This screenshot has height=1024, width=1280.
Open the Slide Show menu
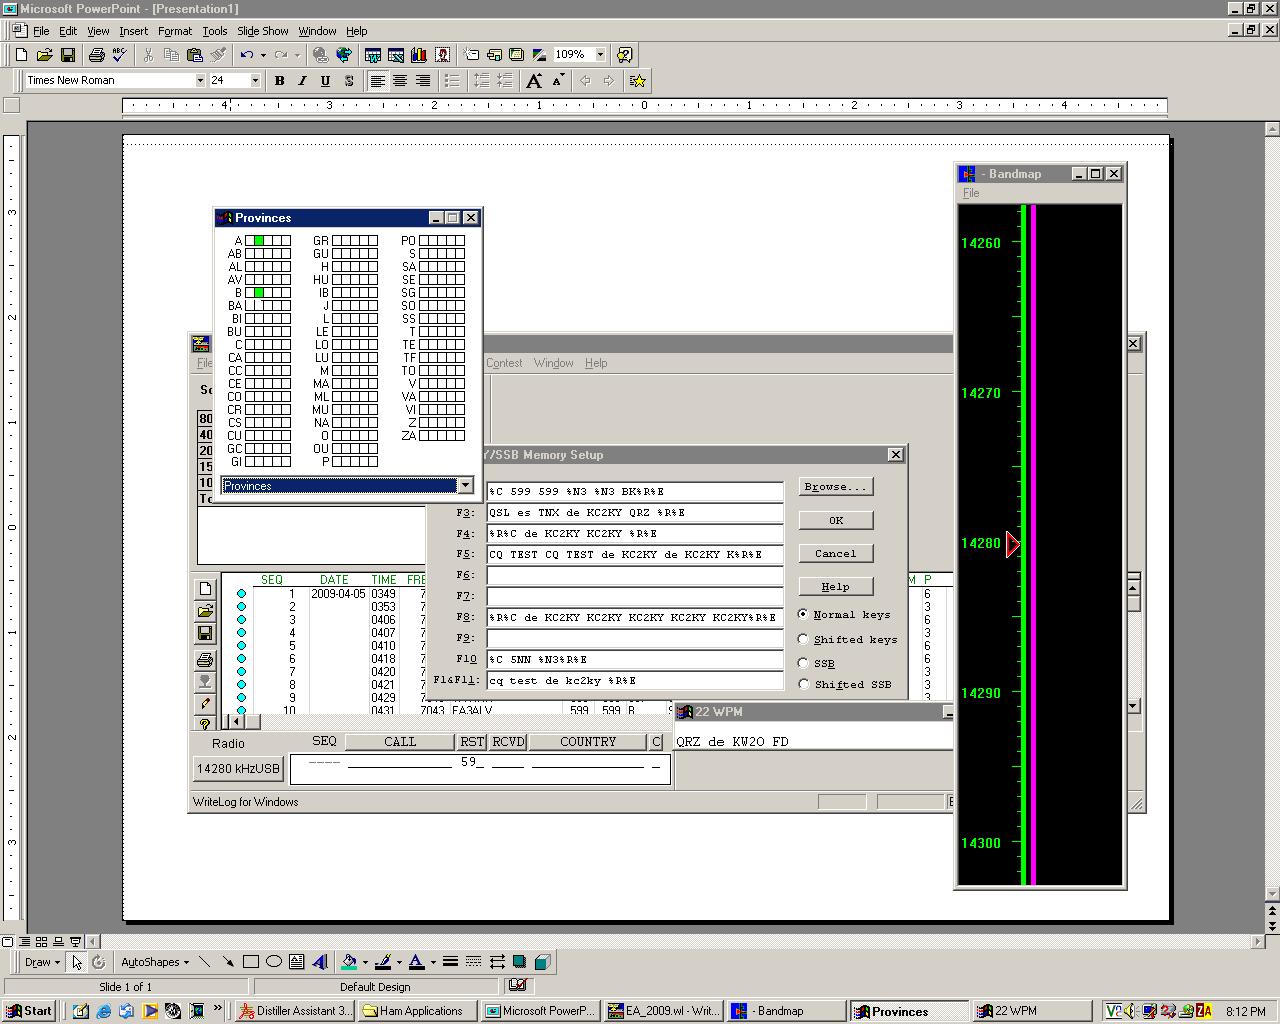[262, 31]
